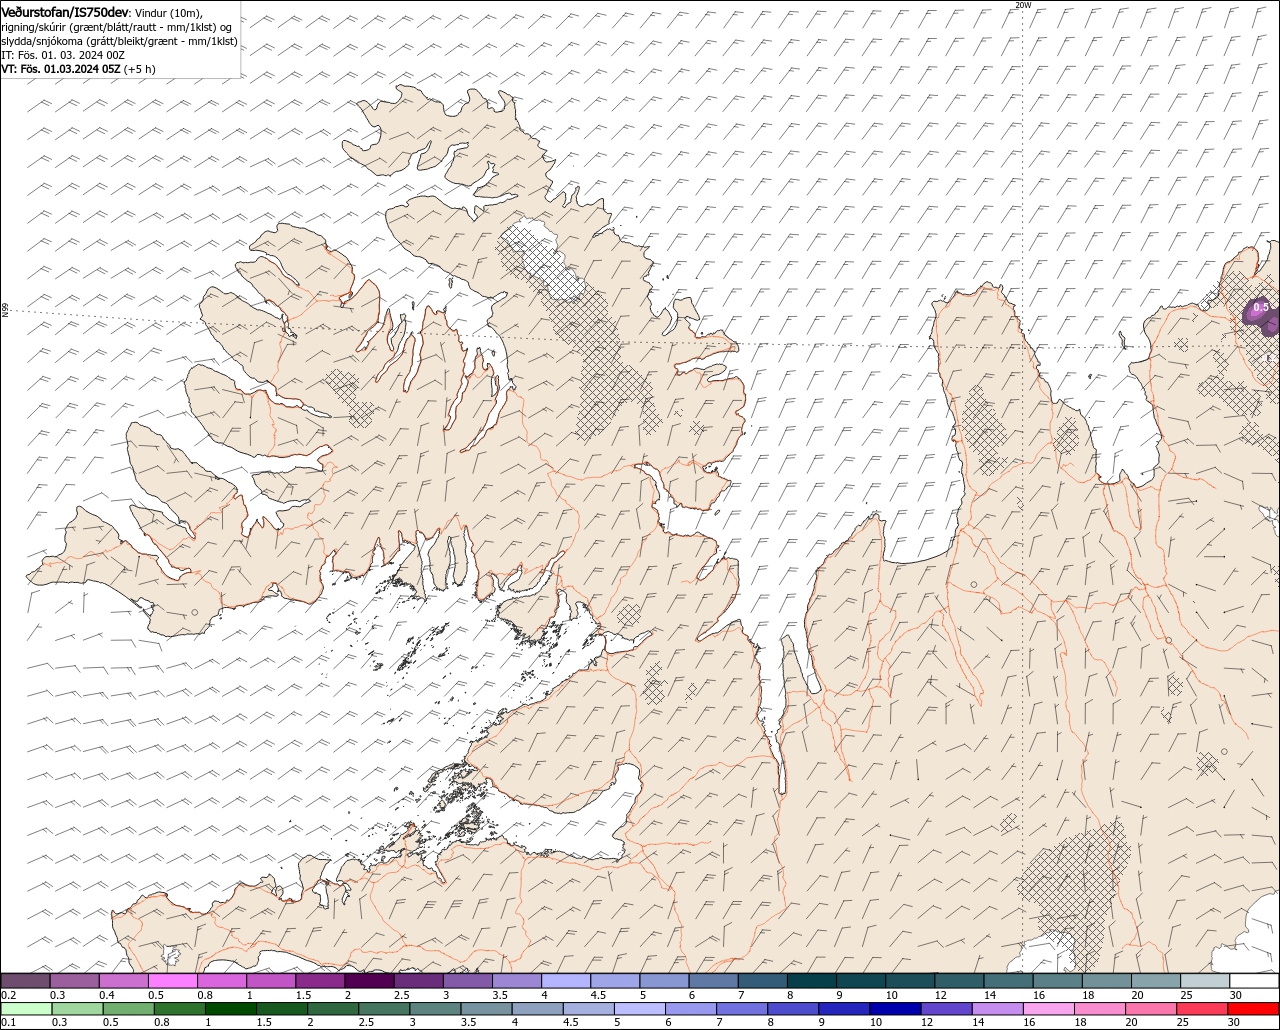Pick the bright red 30 lower-row swatch

click(1254, 1008)
